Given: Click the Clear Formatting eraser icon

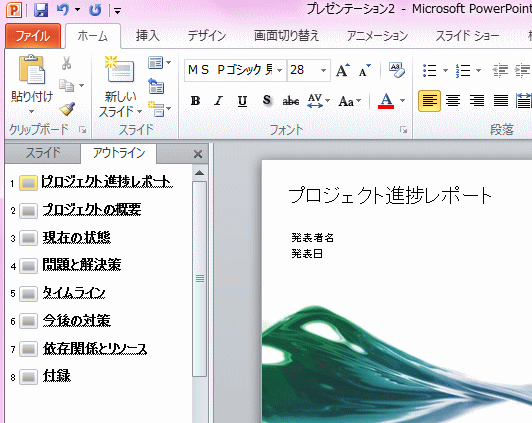Looking at the screenshot, I should point(397,70).
